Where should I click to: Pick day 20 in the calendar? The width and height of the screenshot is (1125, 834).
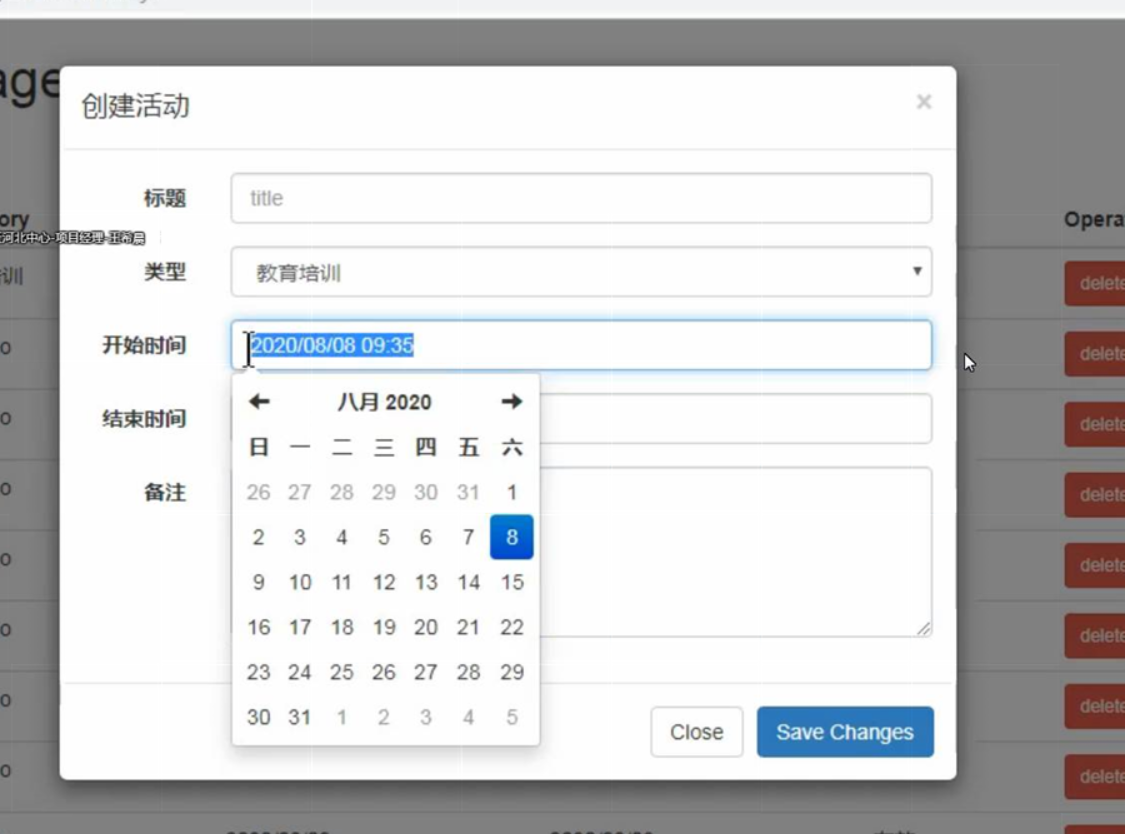point(425,627)
